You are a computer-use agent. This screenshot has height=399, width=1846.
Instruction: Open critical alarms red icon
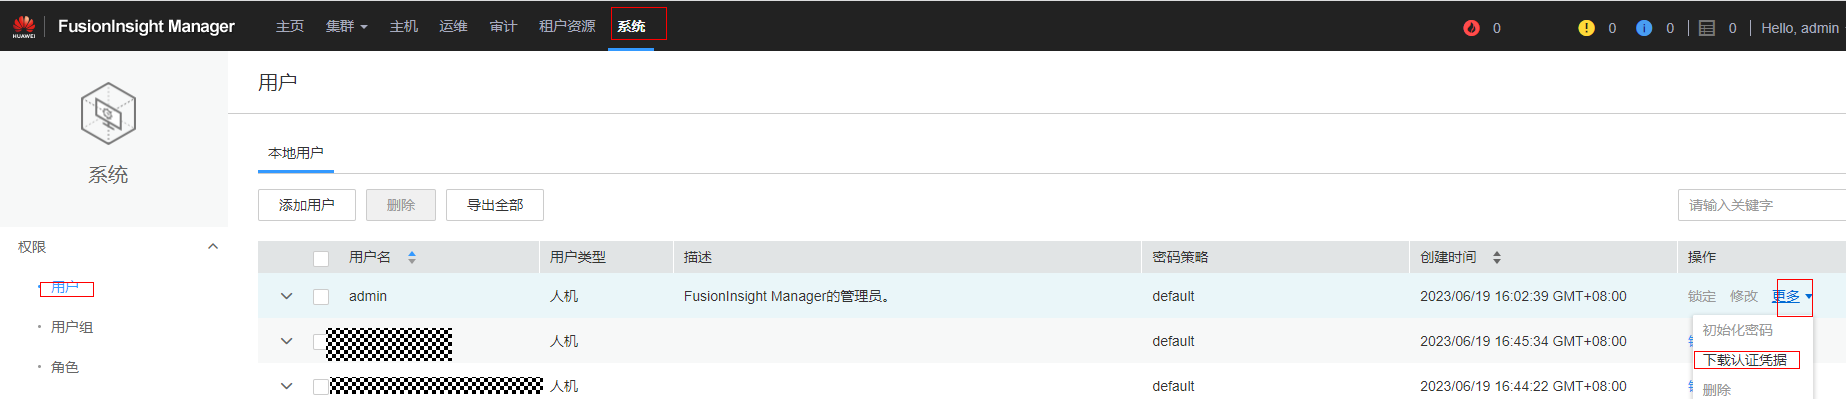coord(1471,28)
